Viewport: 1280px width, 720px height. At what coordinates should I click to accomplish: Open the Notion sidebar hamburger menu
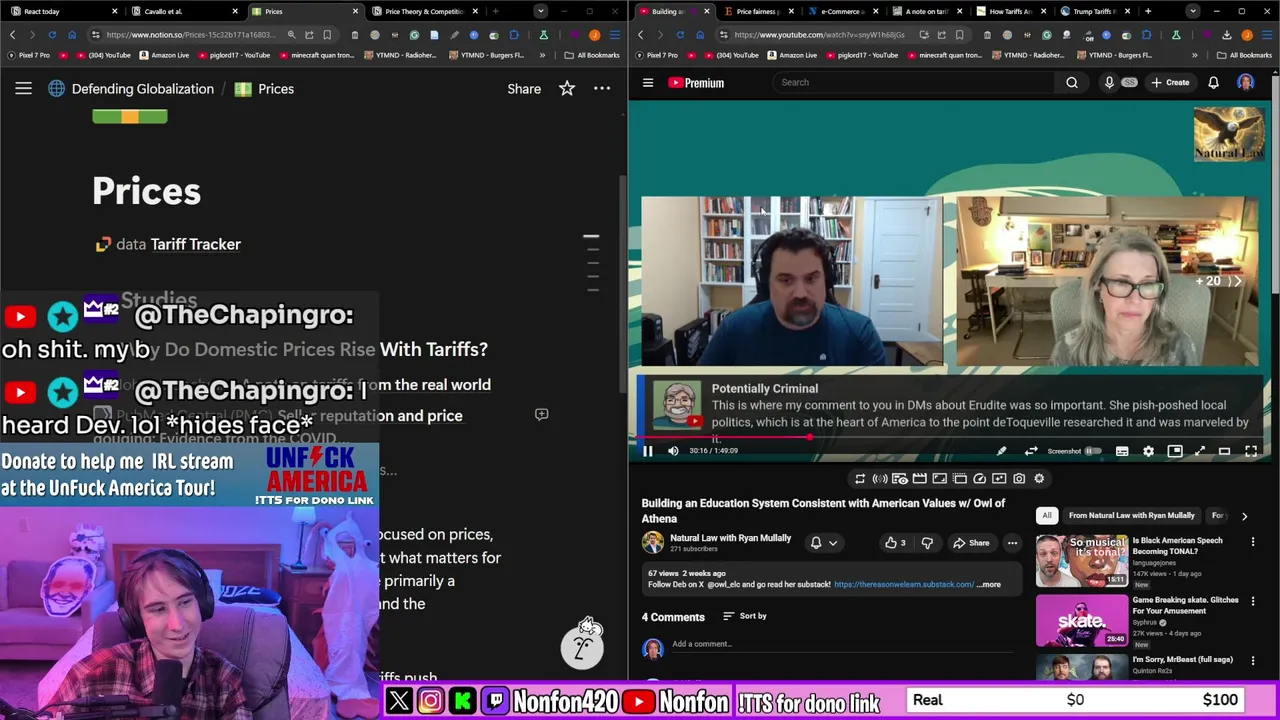23,89
